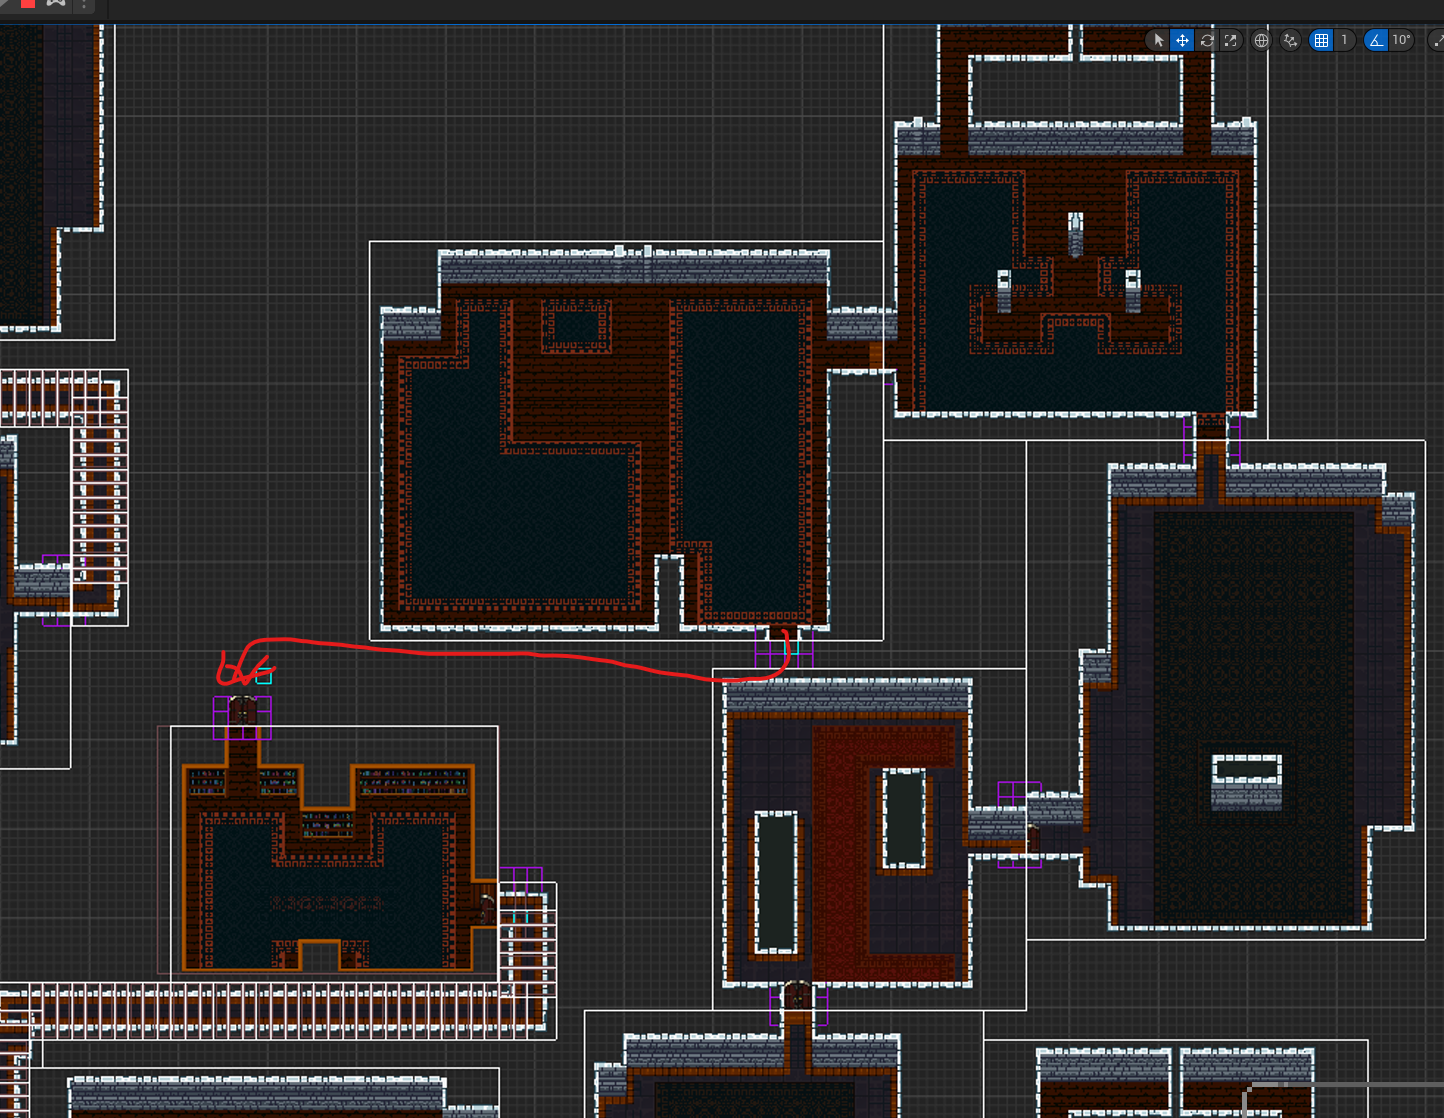Select the small cyan box near the red scribble
The height and width of the screenshot is (1118, 1444).
point(263,677)
